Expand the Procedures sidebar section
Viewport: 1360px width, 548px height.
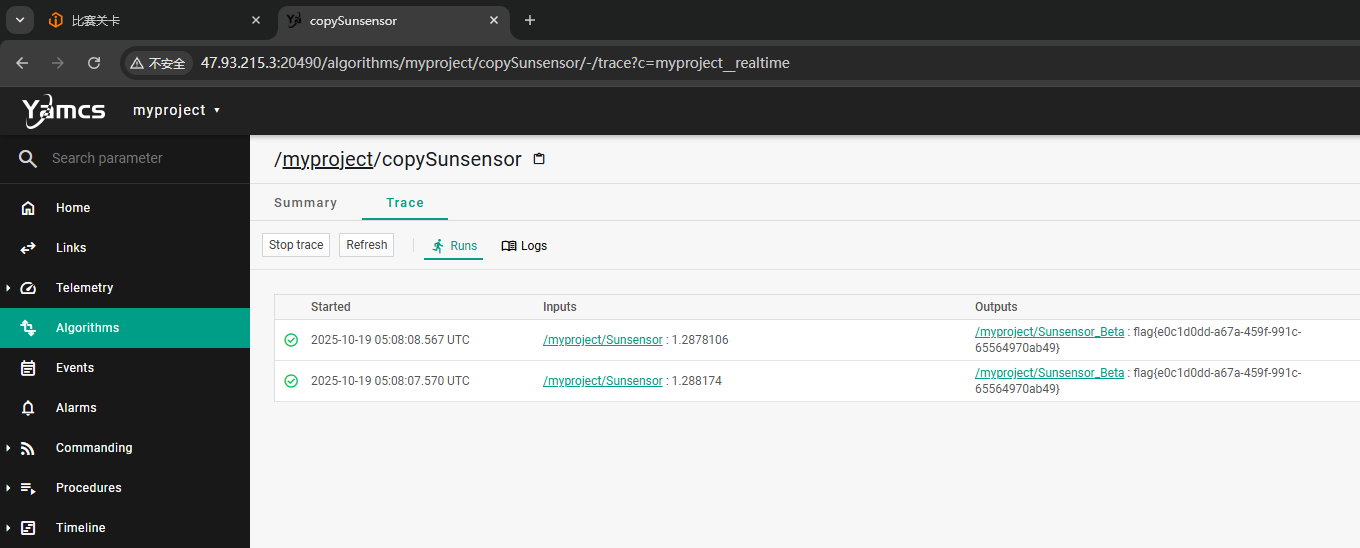[9, 488]
